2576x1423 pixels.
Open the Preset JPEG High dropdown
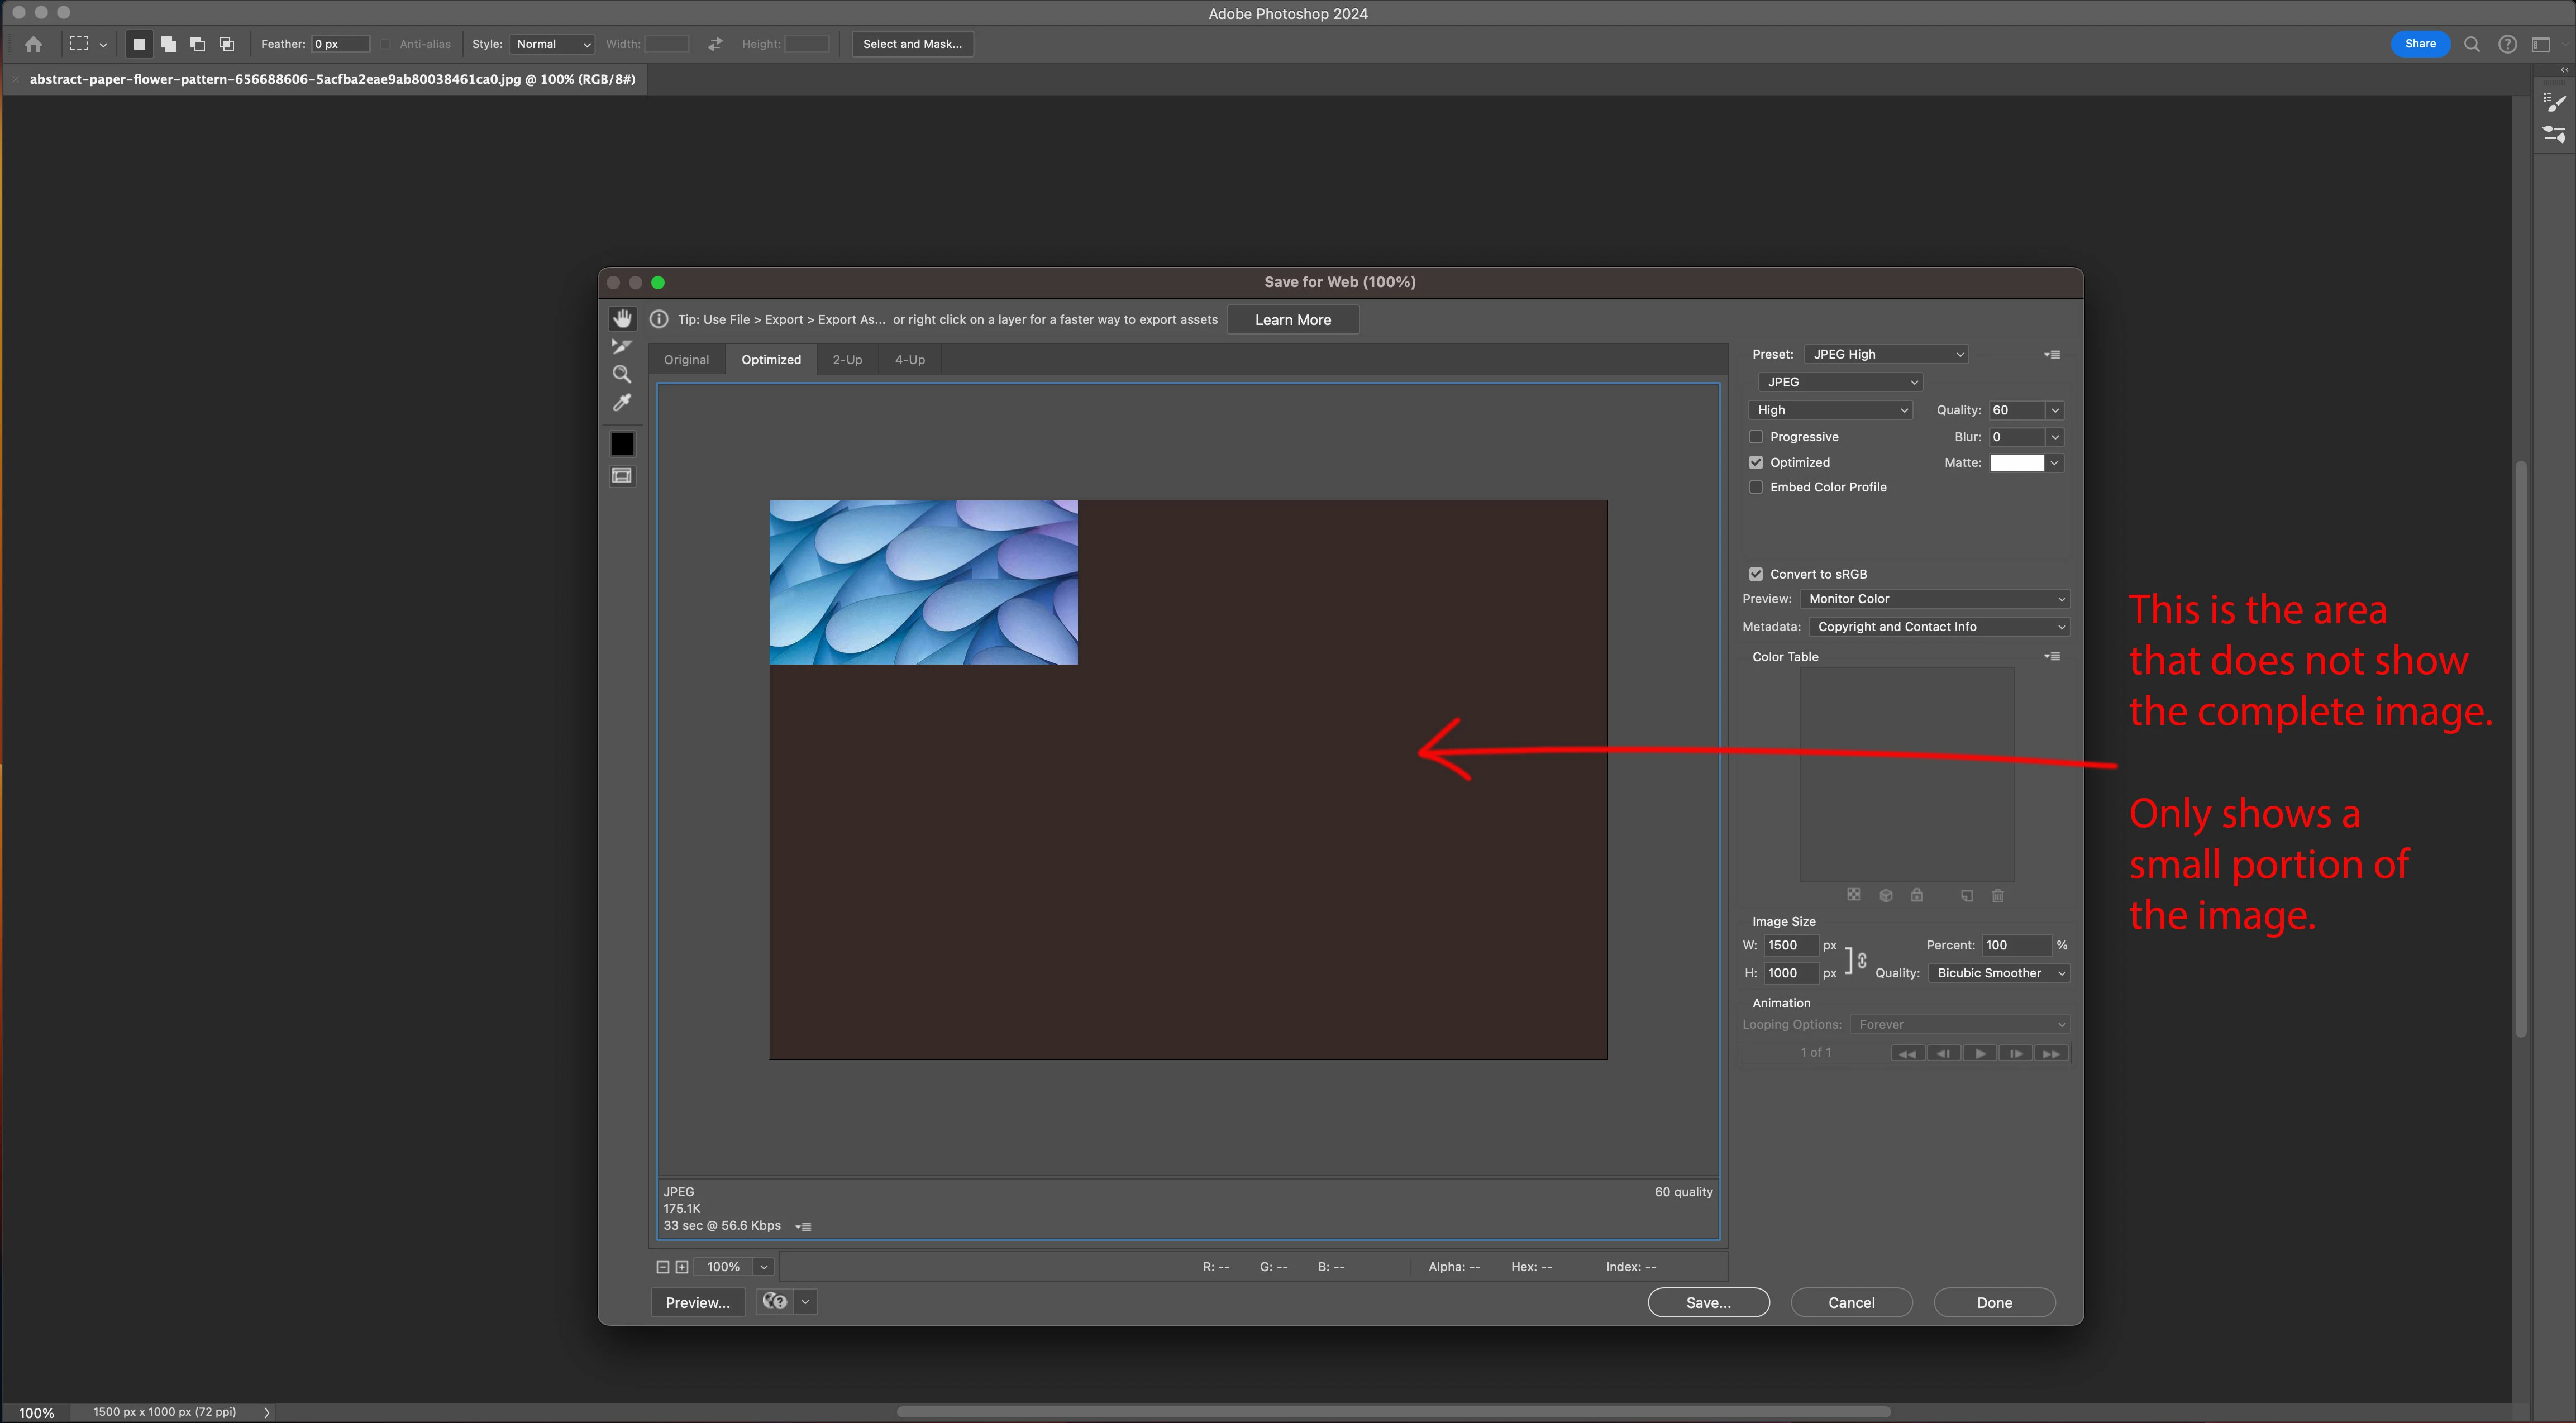coord(1886,354)
